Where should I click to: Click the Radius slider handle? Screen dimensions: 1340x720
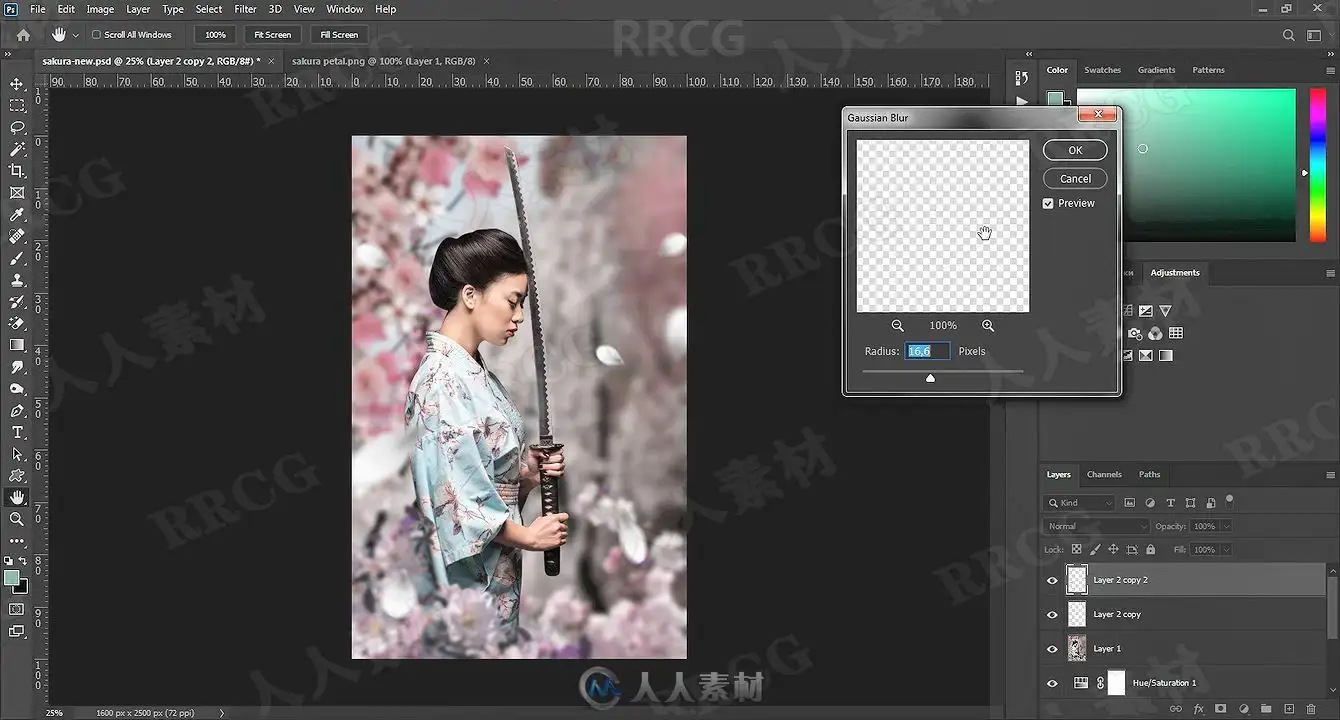[x=930, y=378]
